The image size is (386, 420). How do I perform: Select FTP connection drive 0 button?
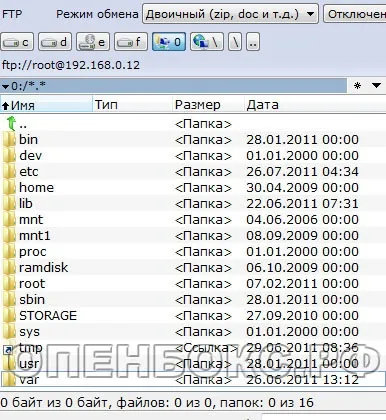pos(169,42)
